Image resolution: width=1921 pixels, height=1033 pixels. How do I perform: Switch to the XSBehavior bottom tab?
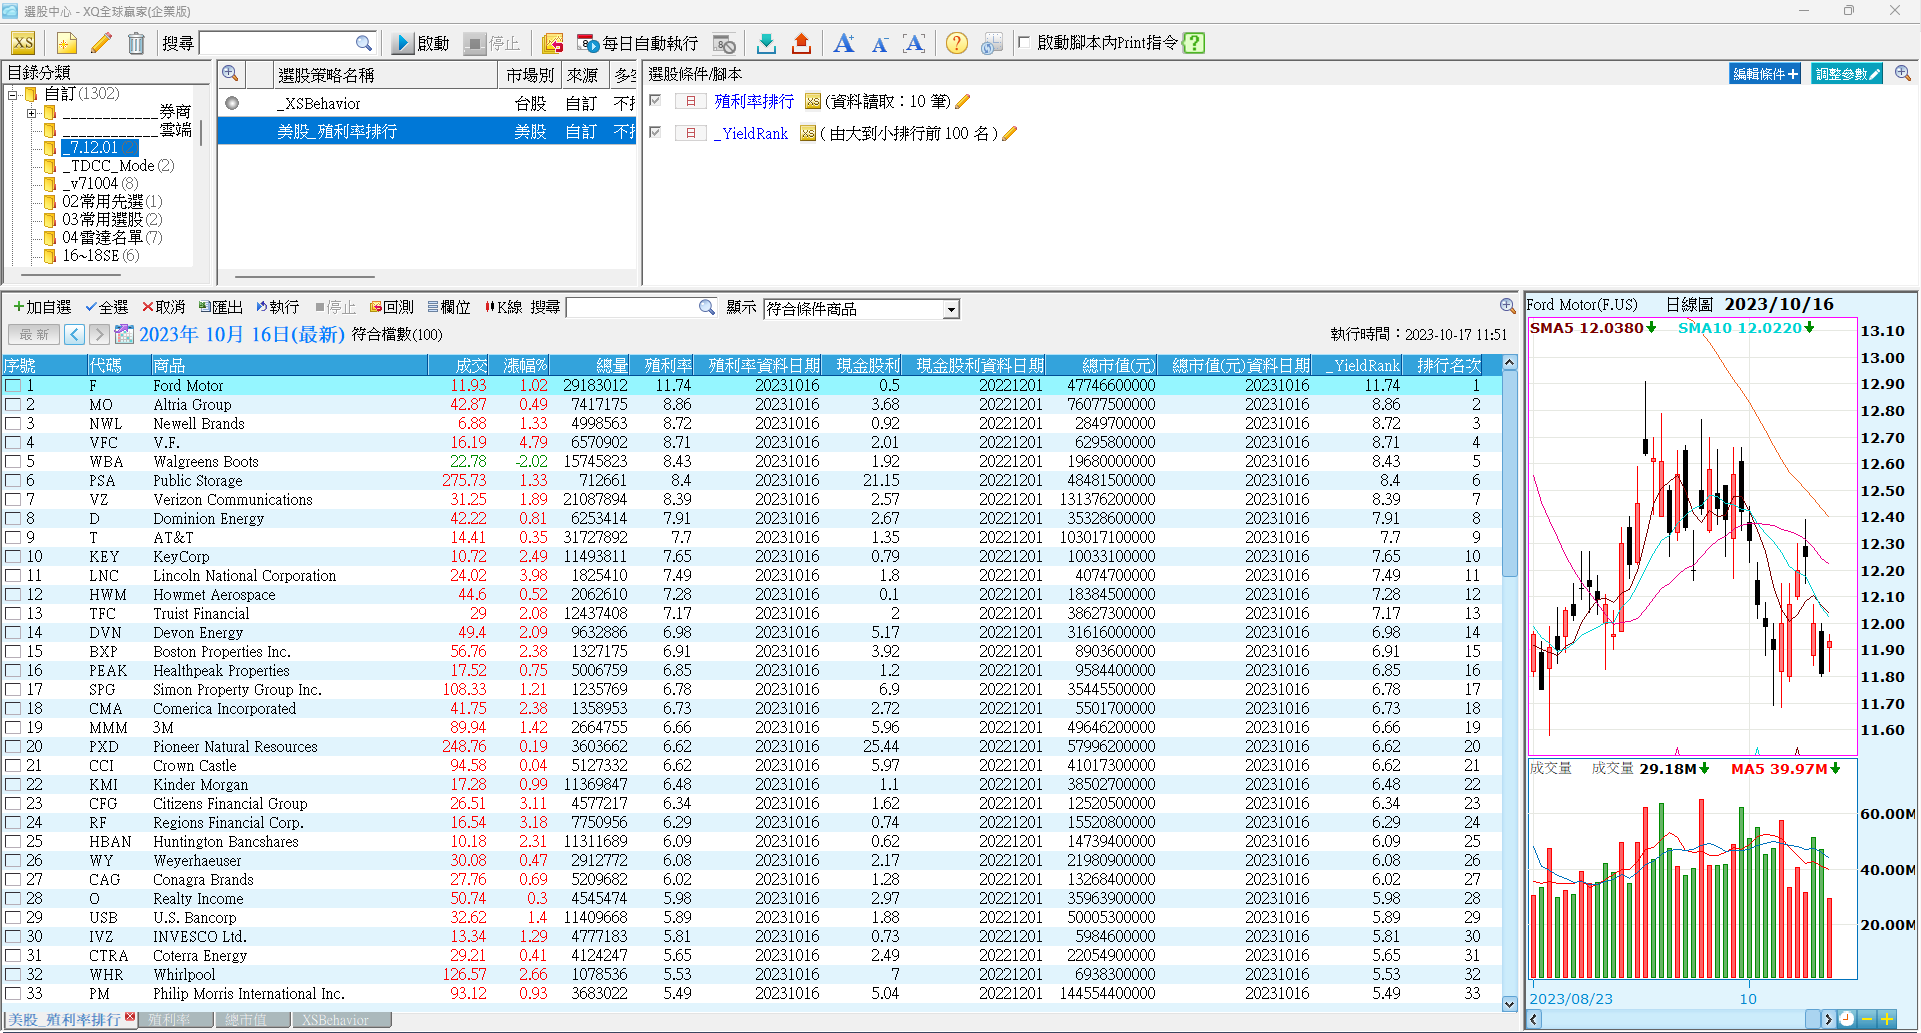click(x=335, y=1020)
